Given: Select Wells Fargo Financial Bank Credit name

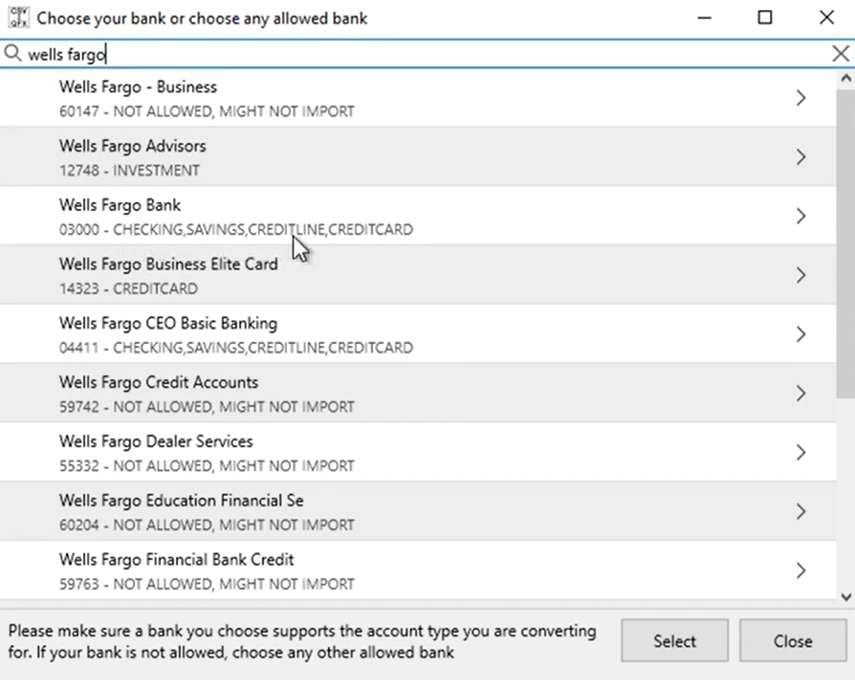Looking at the screenshot, I should click(x=176, y=560).
